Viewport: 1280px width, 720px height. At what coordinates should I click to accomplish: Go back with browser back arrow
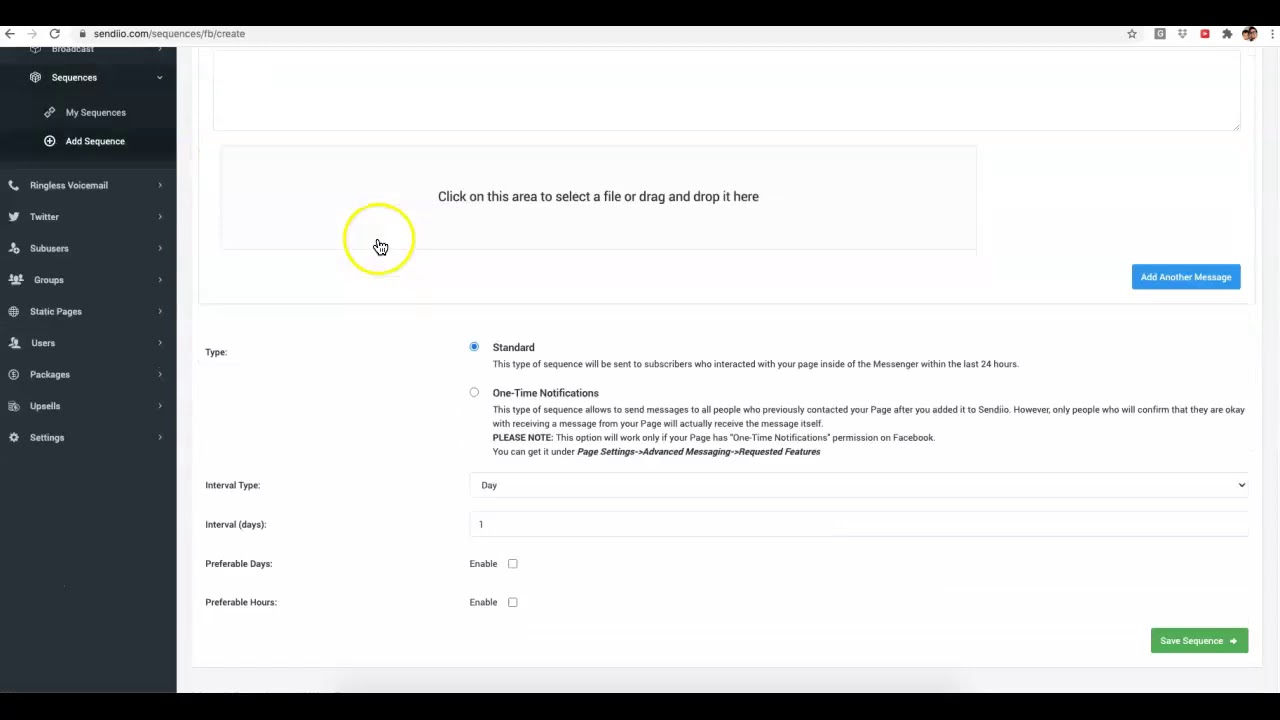pyautogui.click(x=10, y=34)
